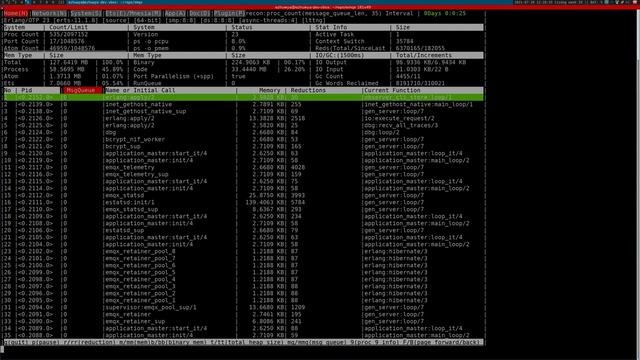640x360 pixels.
Task: Select the emqx_retainer_pool_5 process
Action: click(x=140, y=272)
